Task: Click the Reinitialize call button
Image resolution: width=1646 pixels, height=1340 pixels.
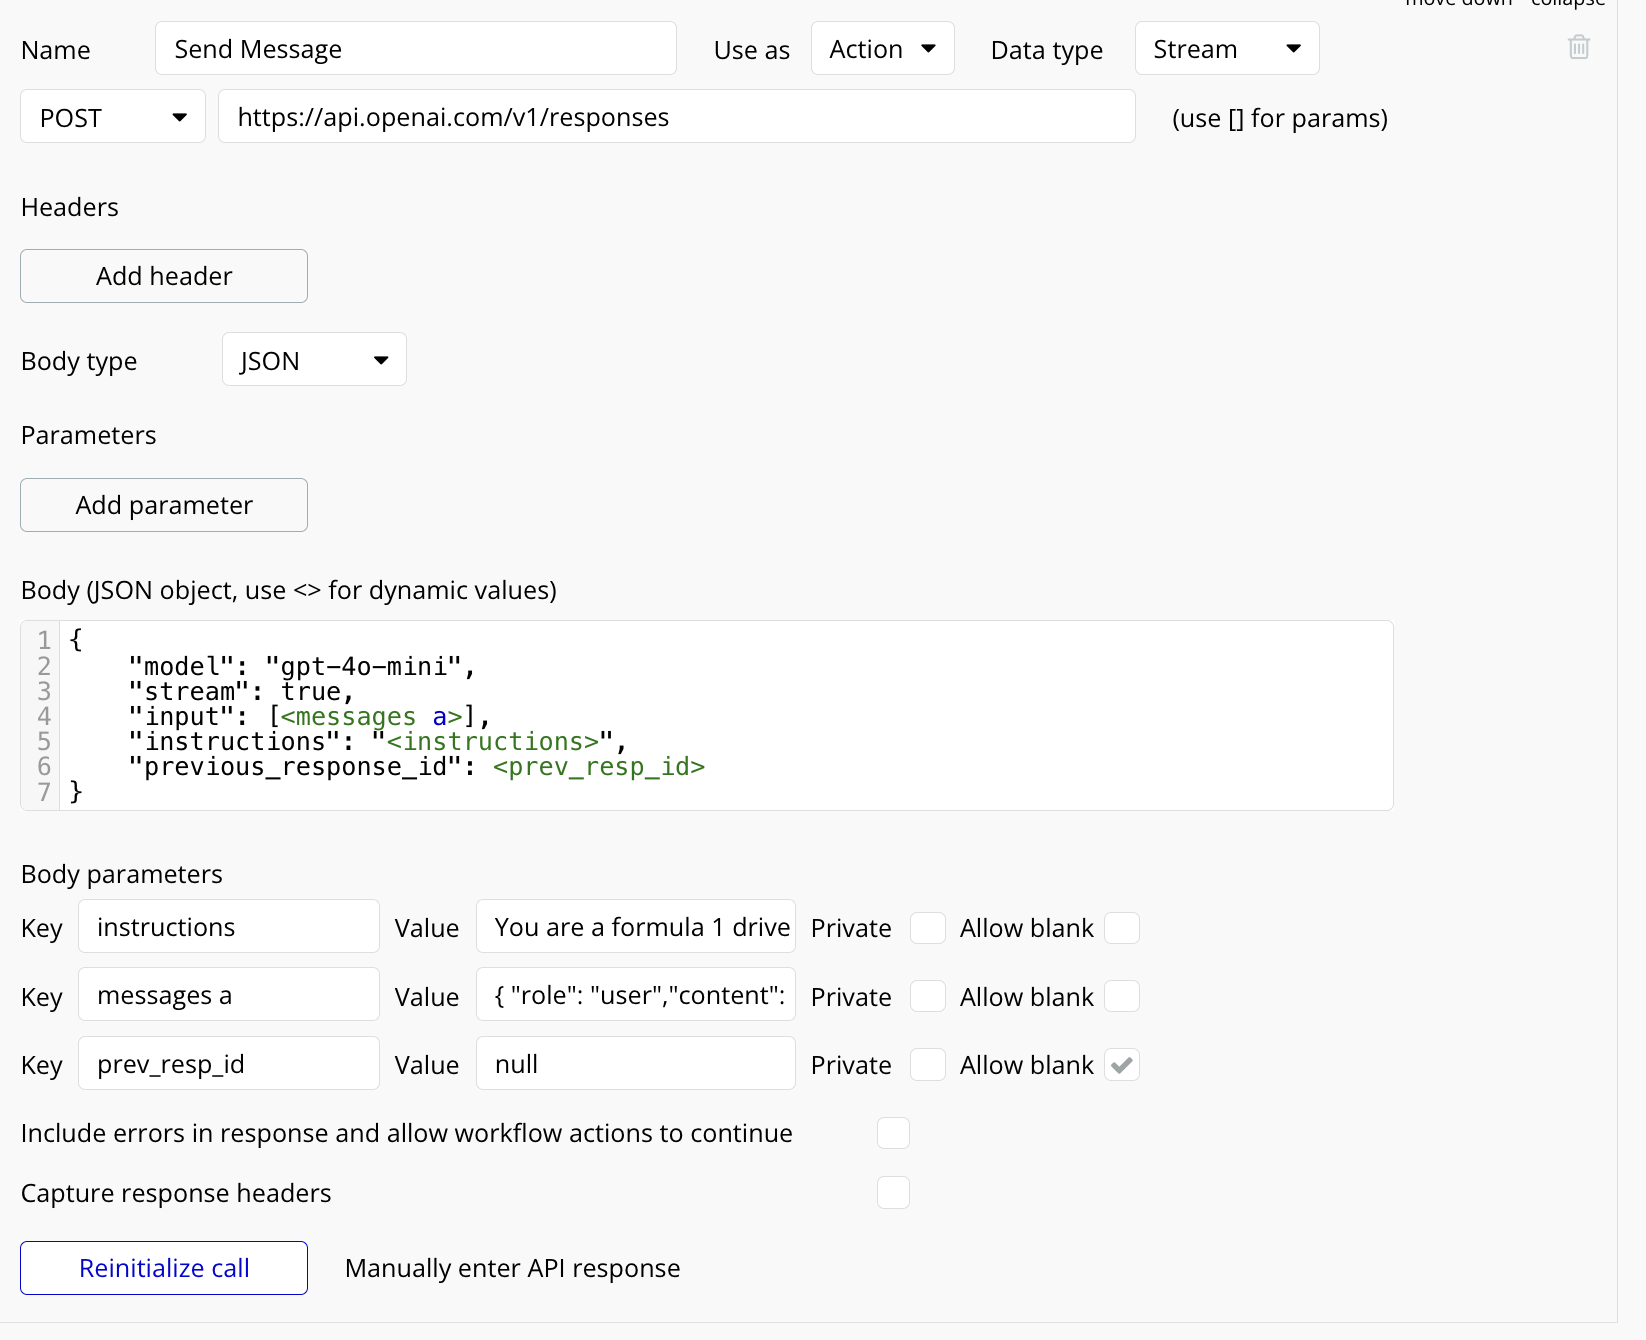Action: 164,1268
